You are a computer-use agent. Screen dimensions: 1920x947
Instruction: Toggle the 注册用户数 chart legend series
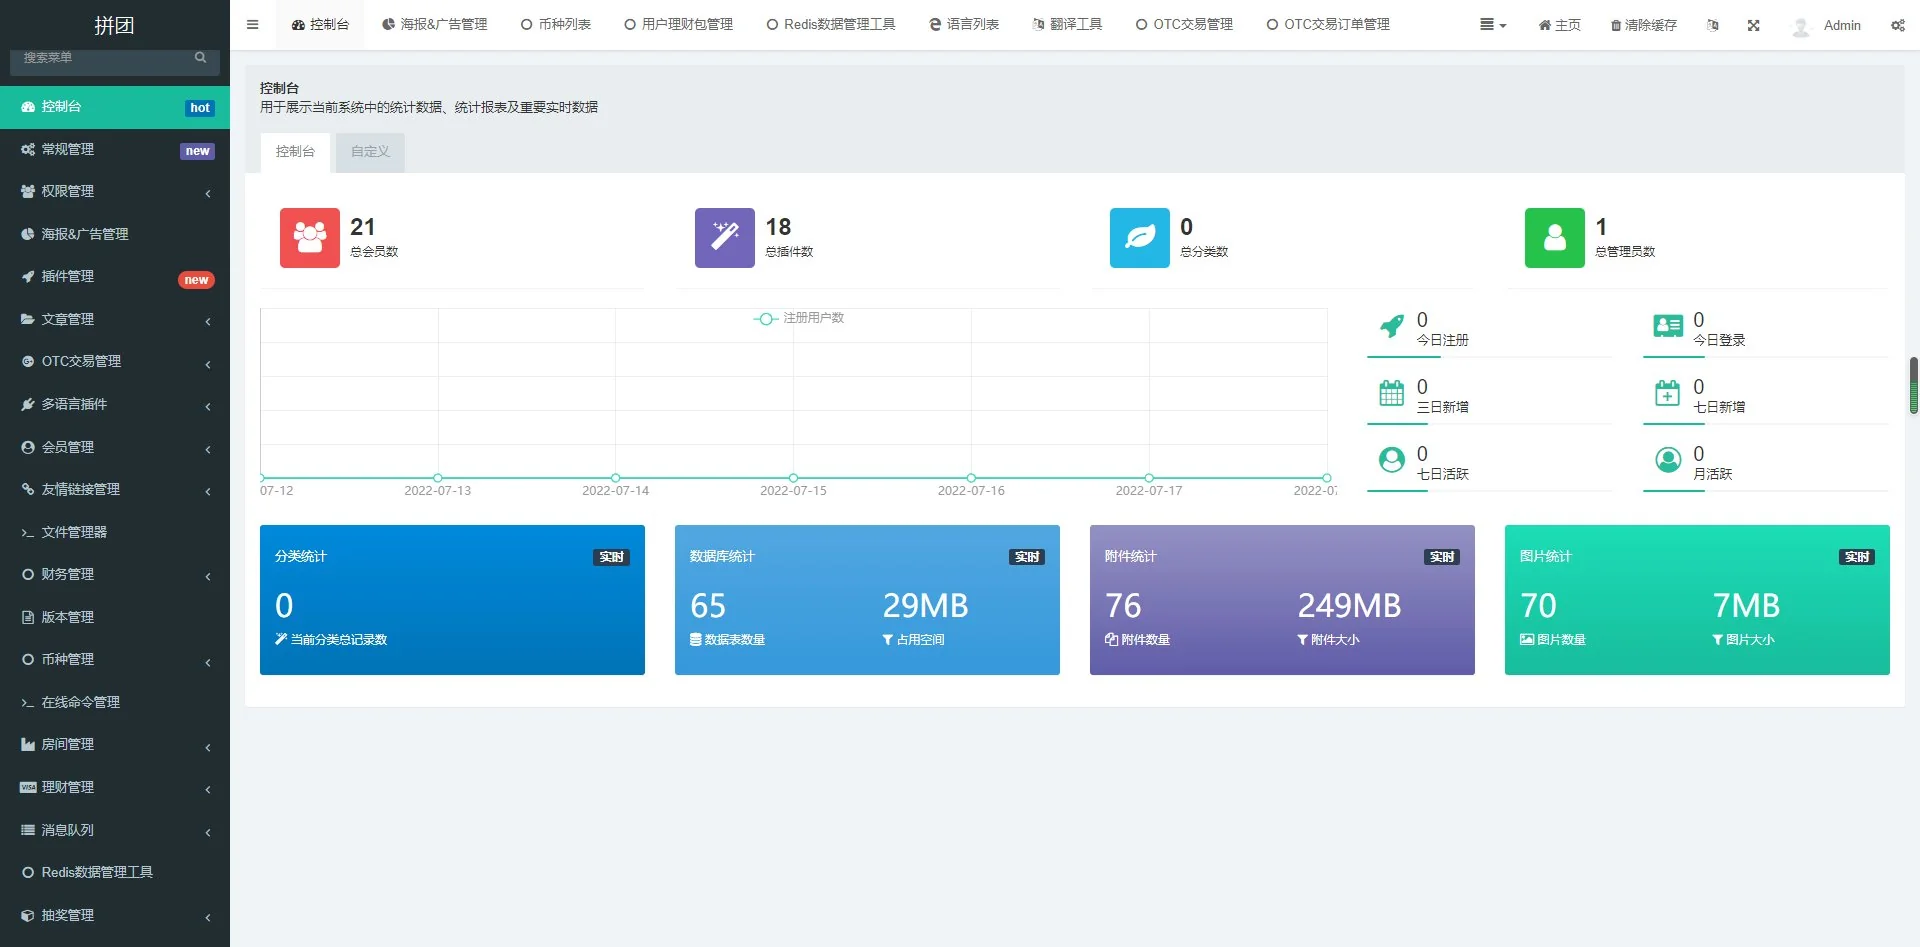click(799, 318)
